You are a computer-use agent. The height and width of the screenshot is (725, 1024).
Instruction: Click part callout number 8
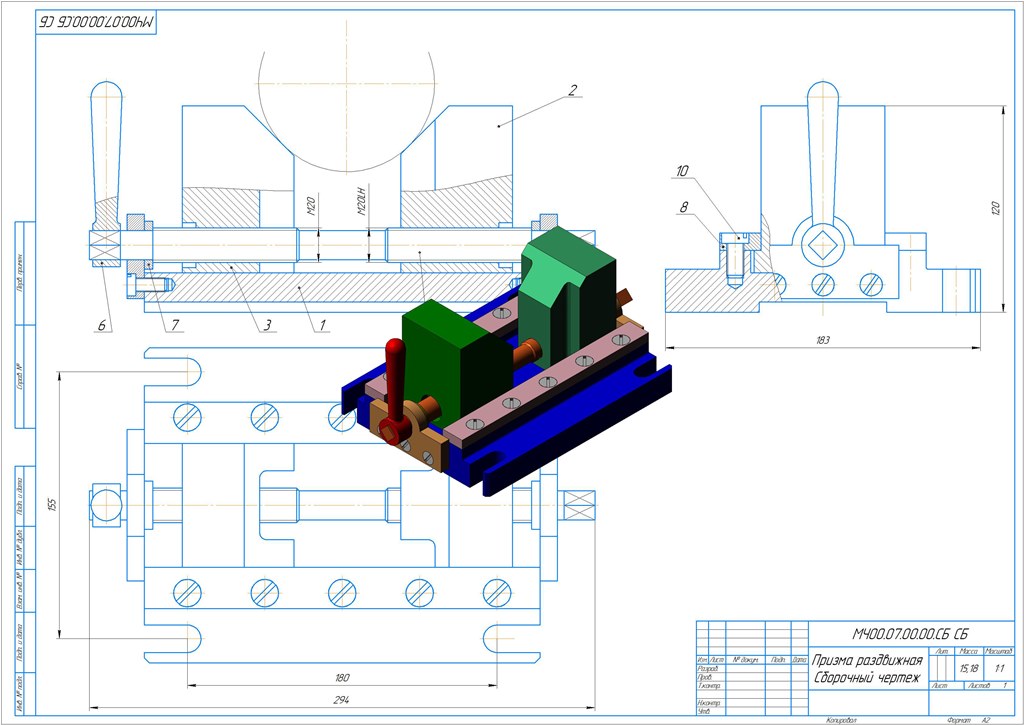pos(684,207)
